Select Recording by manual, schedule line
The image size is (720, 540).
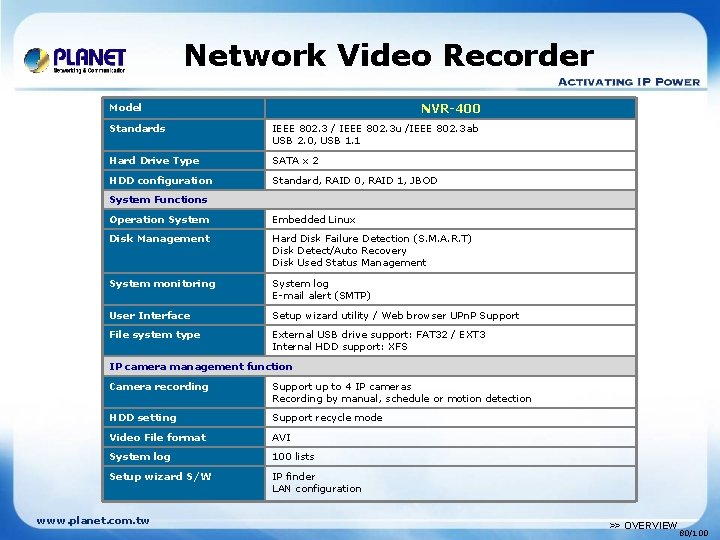(x=401, y=399)
